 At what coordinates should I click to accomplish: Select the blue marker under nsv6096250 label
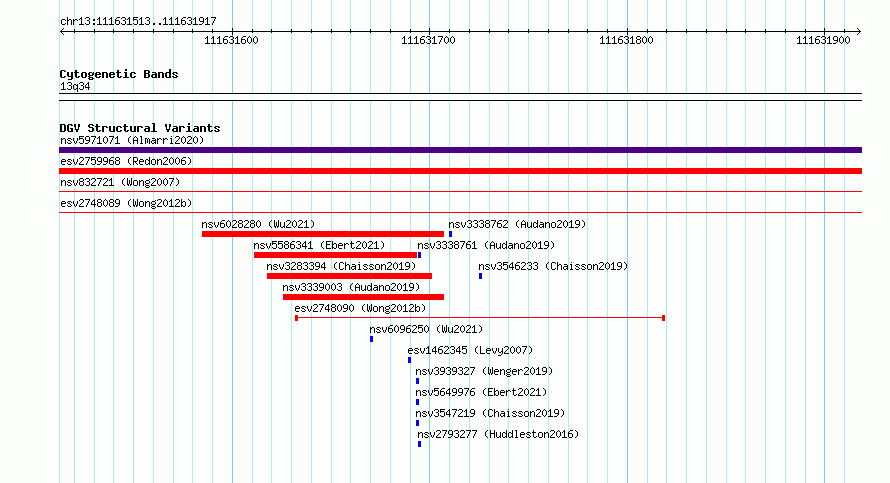click(x=371, y=339)
